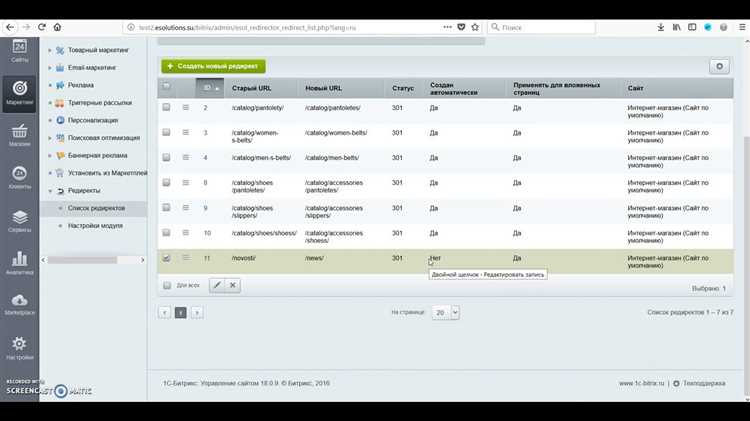Open browser home page icon

57,27
